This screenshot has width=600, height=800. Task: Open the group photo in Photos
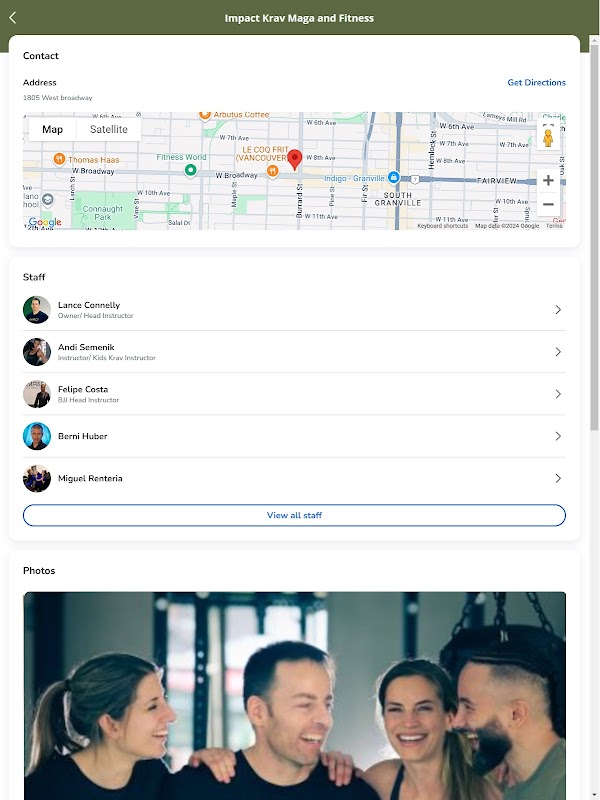pos(294,696)
